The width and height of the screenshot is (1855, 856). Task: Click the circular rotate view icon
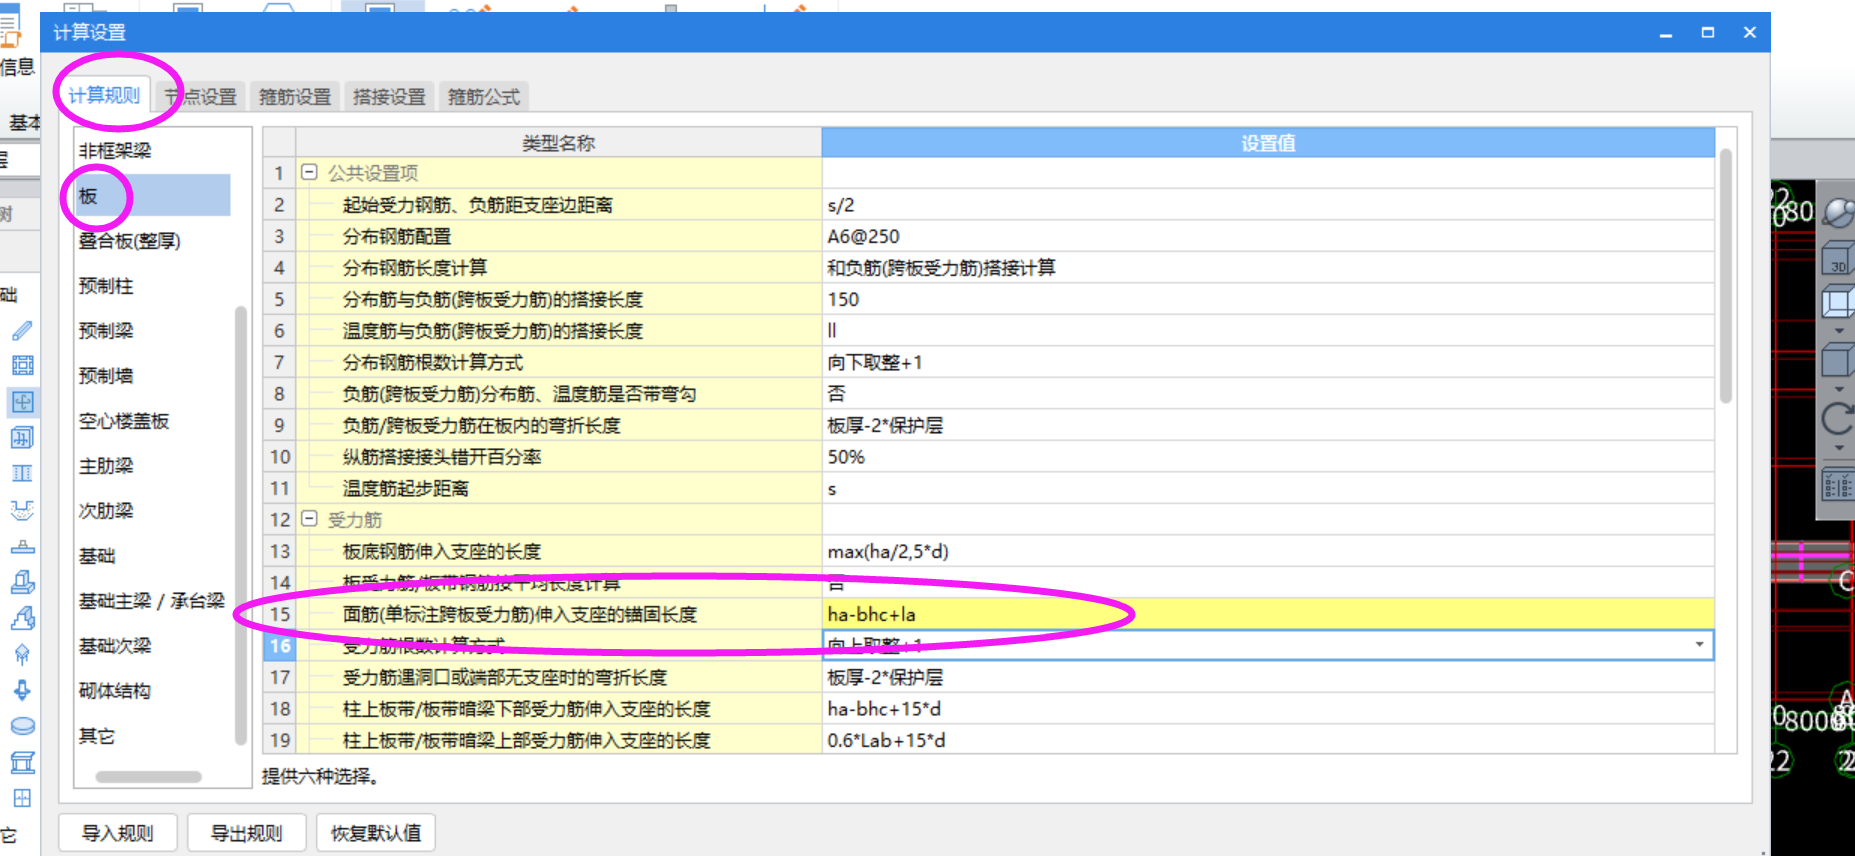pyautogui.click(x=1838, y=418)
